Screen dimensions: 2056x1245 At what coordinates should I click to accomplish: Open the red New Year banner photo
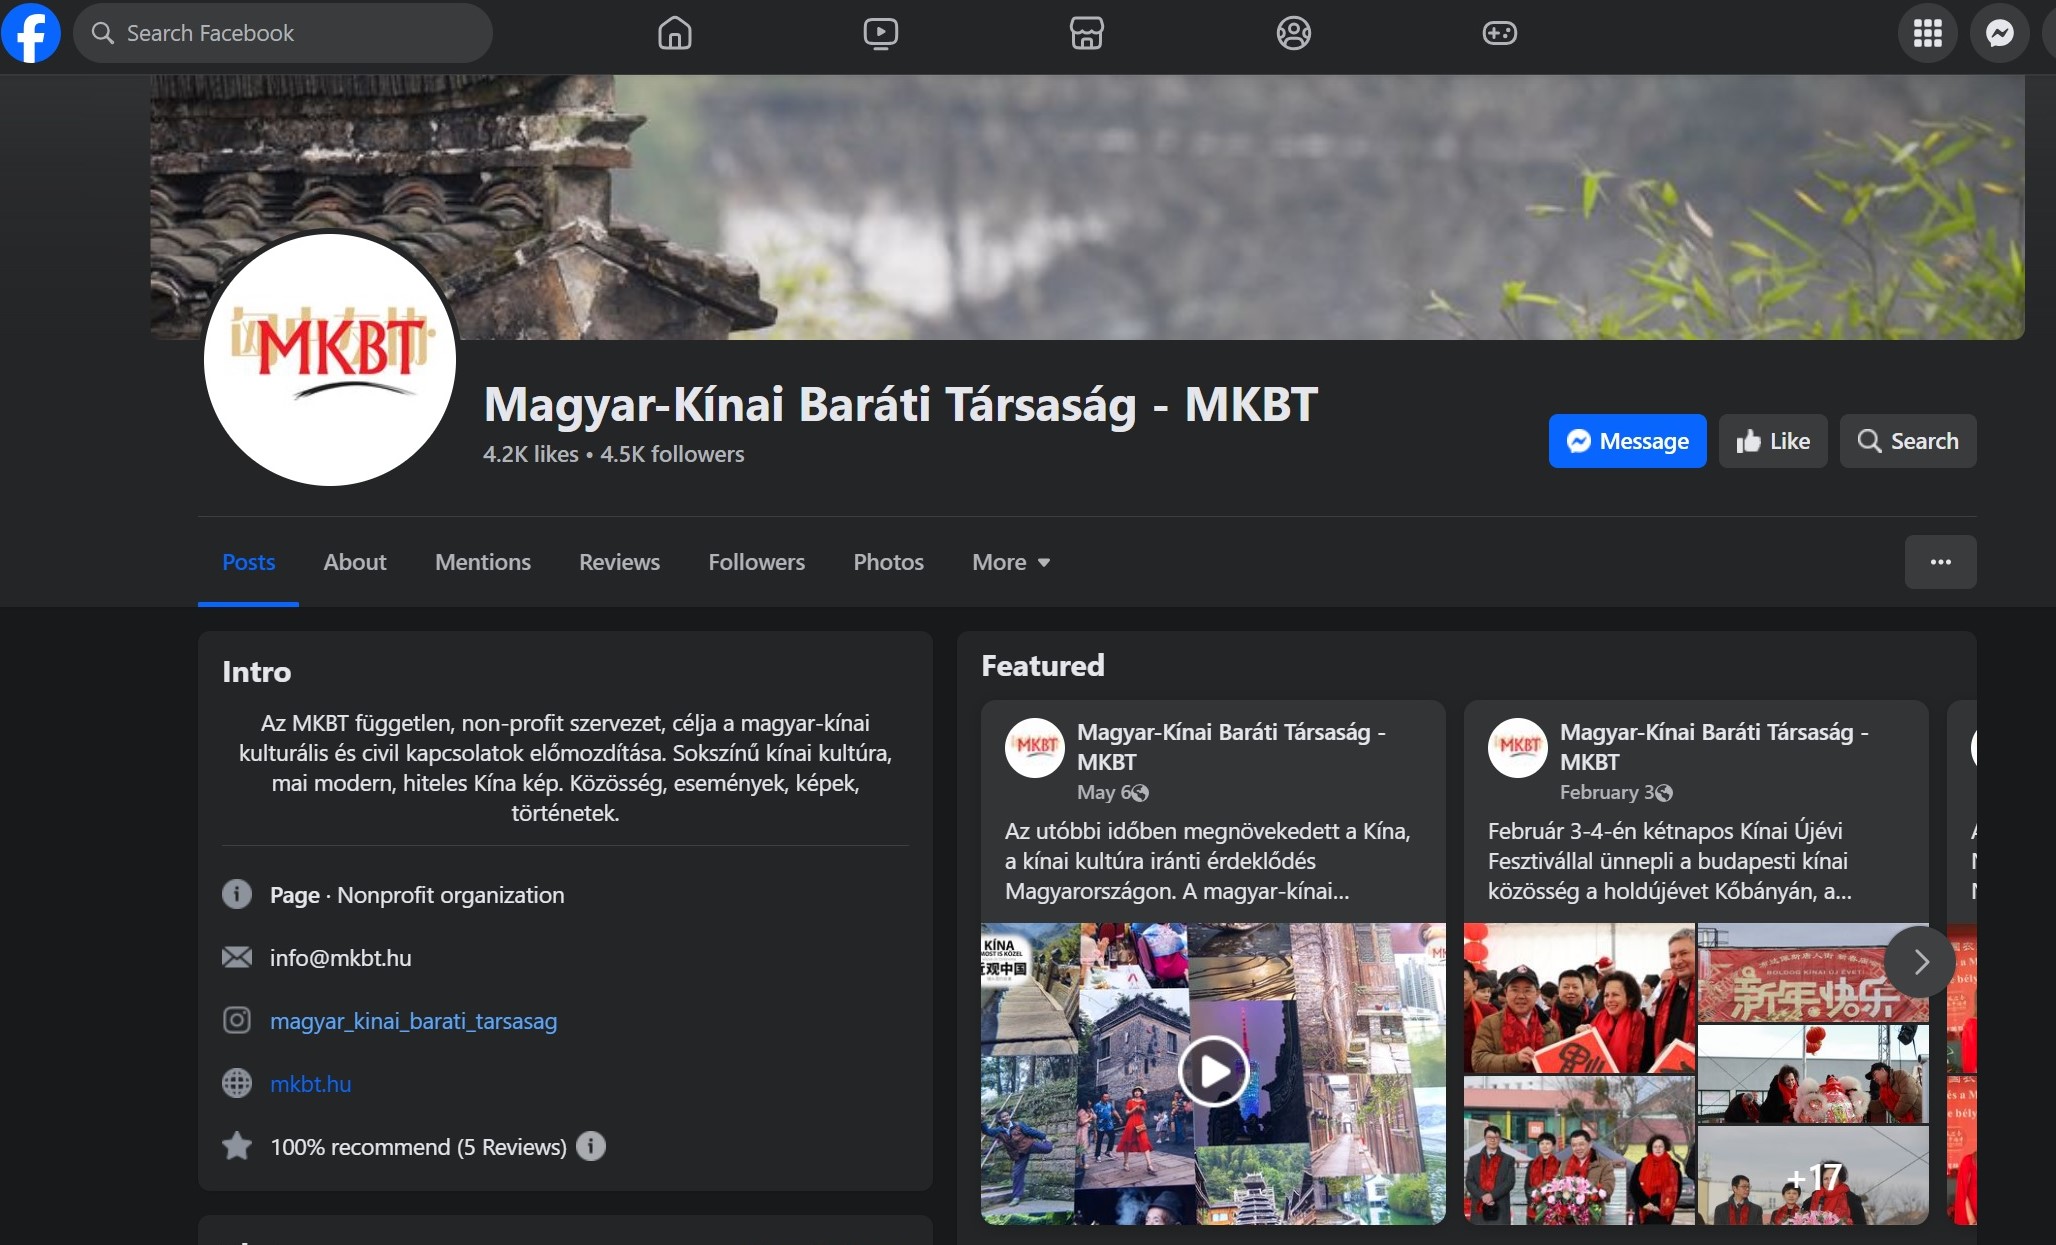point(1813,972)
